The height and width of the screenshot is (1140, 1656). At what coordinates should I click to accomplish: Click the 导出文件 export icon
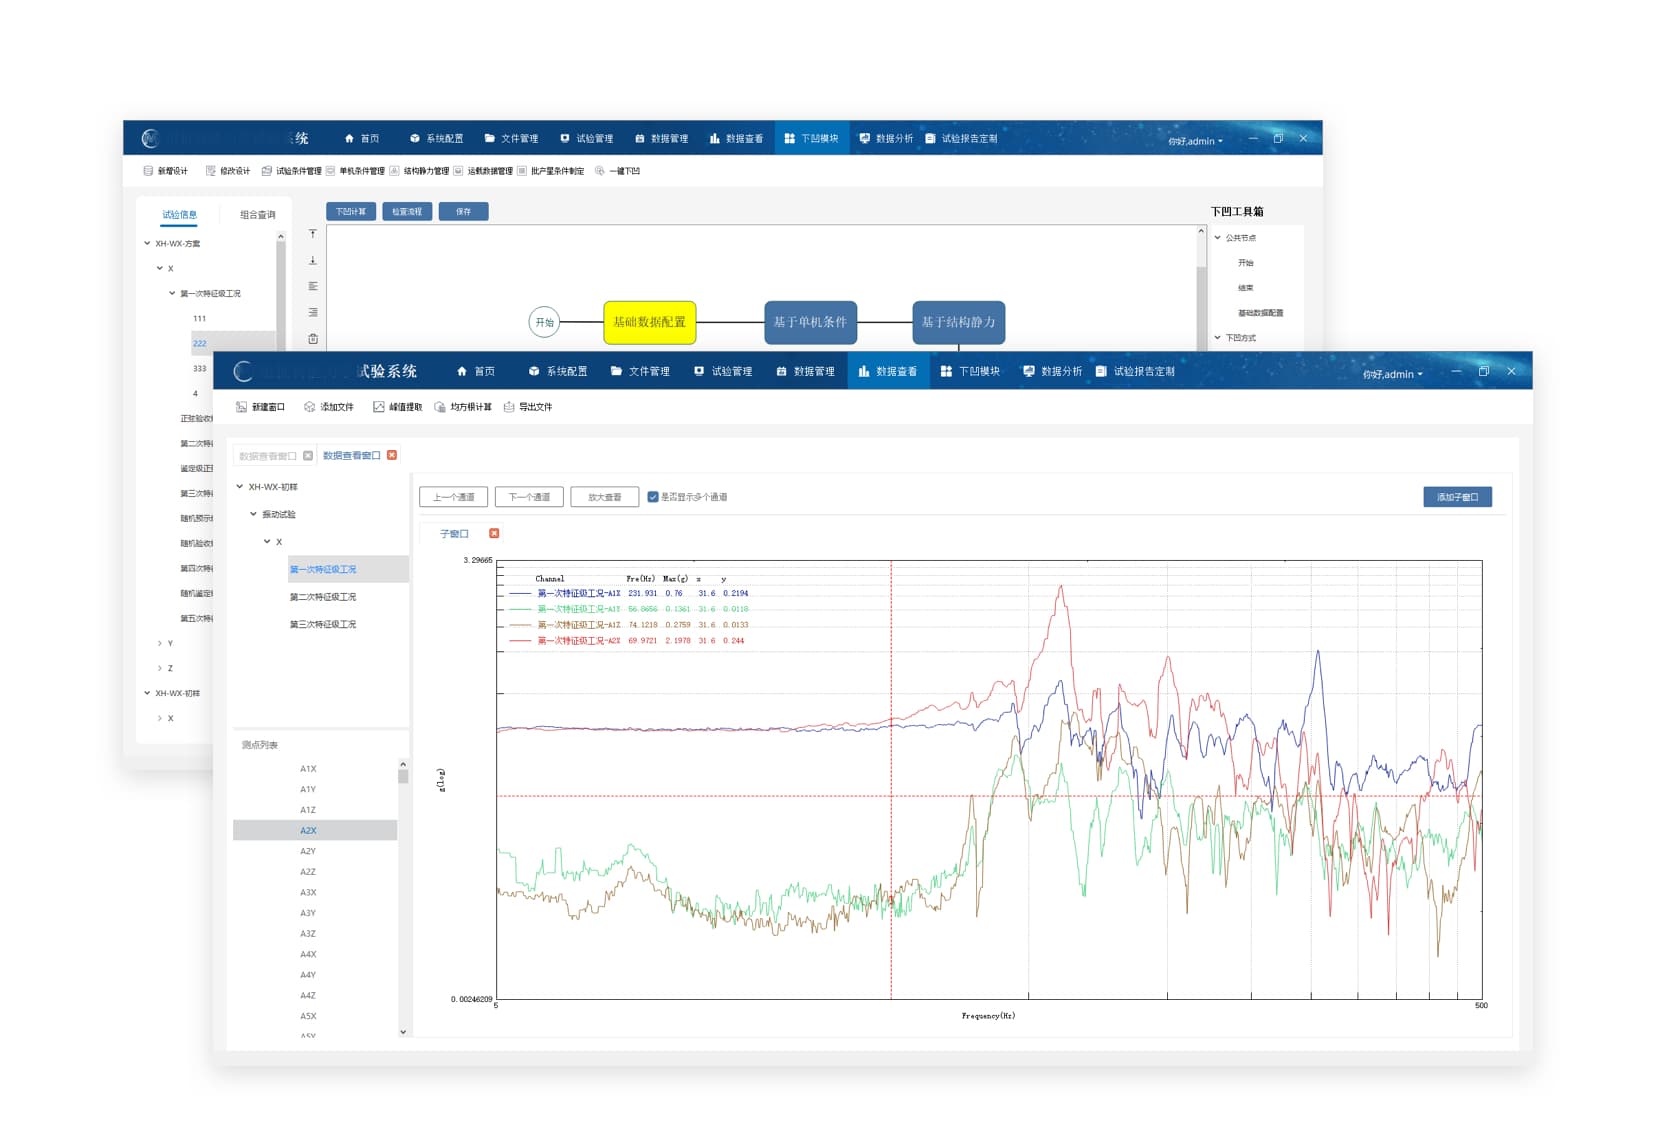pos(509,407)
